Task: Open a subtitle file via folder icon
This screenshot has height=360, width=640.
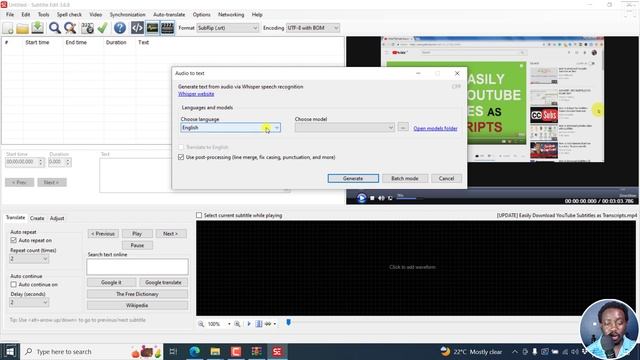Action: 22,28
